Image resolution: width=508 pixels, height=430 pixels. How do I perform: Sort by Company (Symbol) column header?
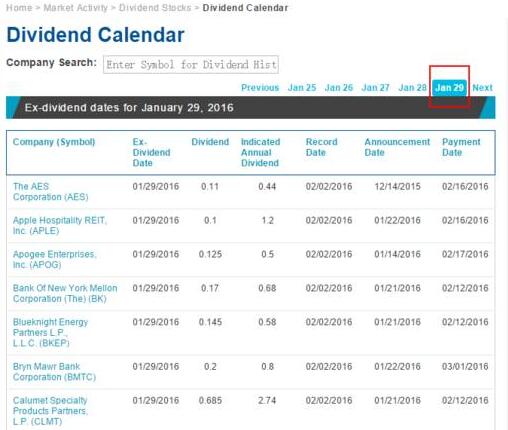pos(54,142)
